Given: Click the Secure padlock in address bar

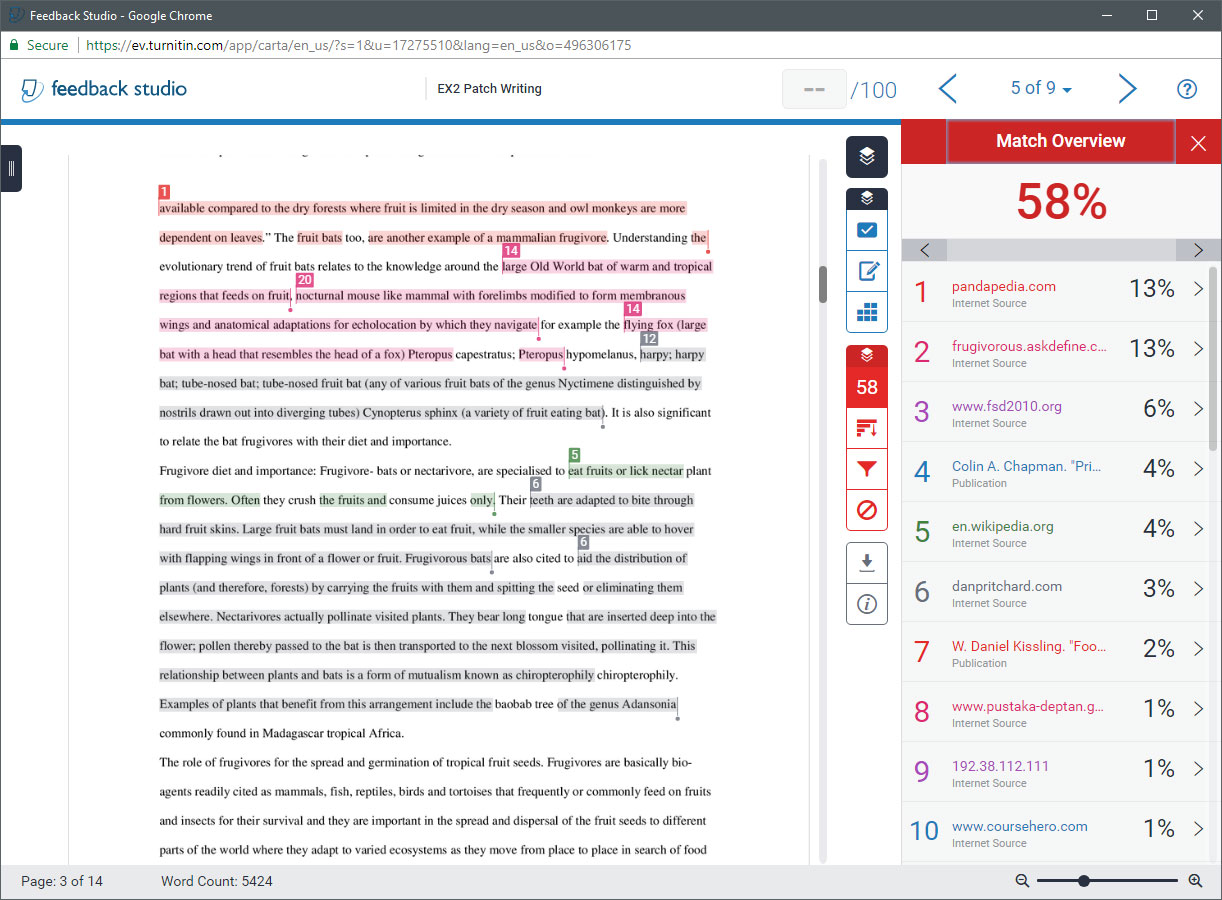Looking at the screenshot, I should (14, 45).
